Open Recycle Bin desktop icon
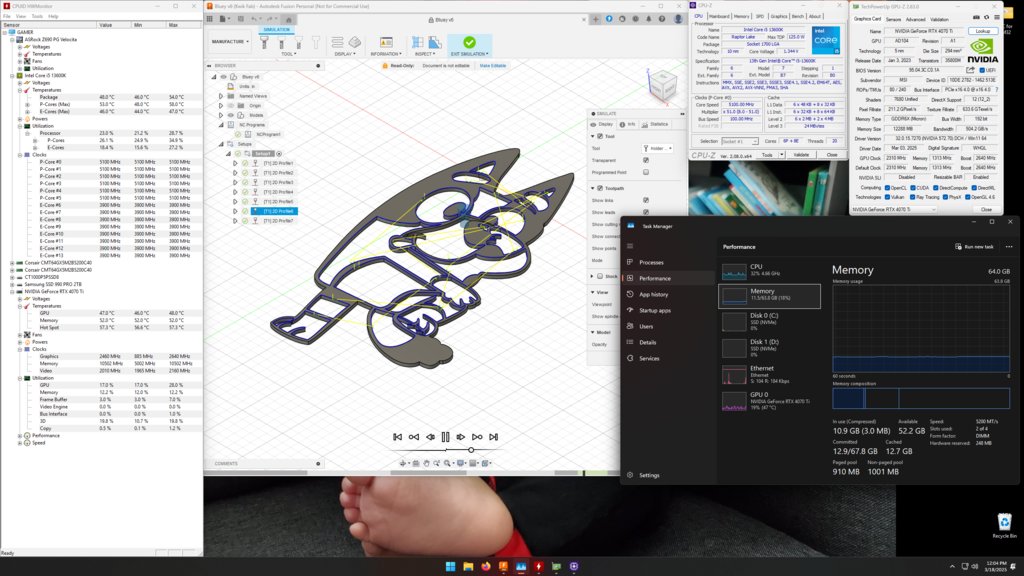 pyautogui.click(x=1004, y=525)
